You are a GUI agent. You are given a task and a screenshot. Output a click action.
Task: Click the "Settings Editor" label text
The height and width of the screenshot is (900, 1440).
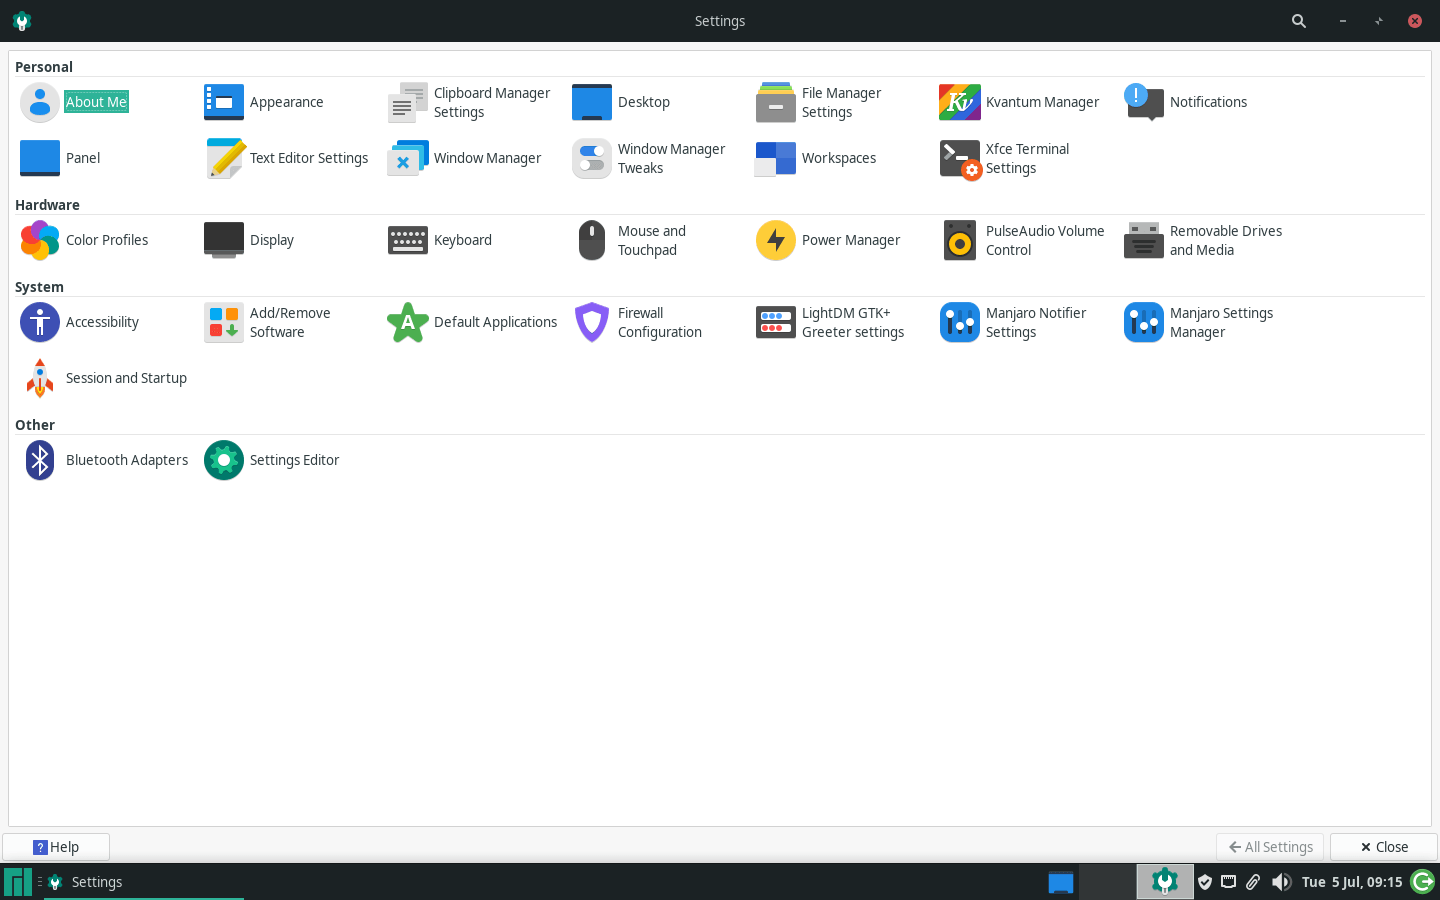tap(294, 460)
